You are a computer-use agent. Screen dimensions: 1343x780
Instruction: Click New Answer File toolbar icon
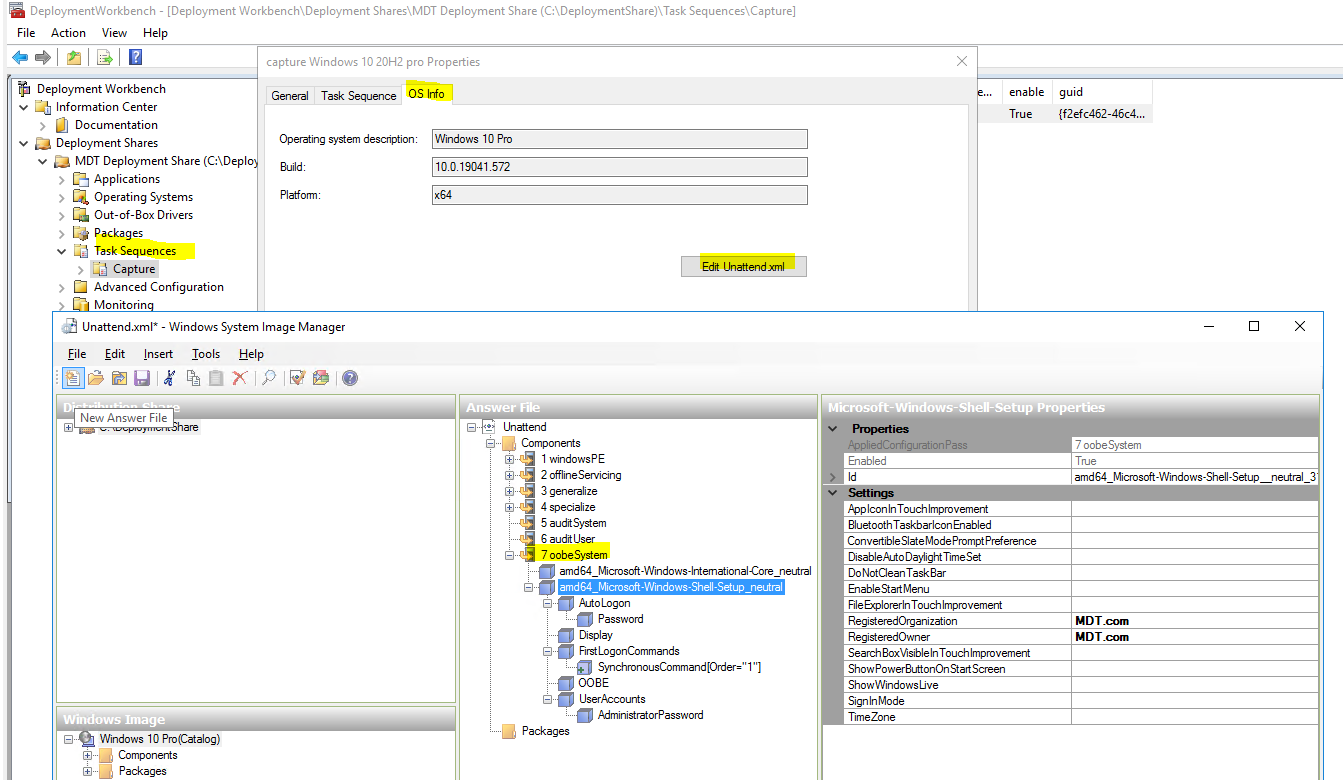pyautogui.click(x=73, y=378)
